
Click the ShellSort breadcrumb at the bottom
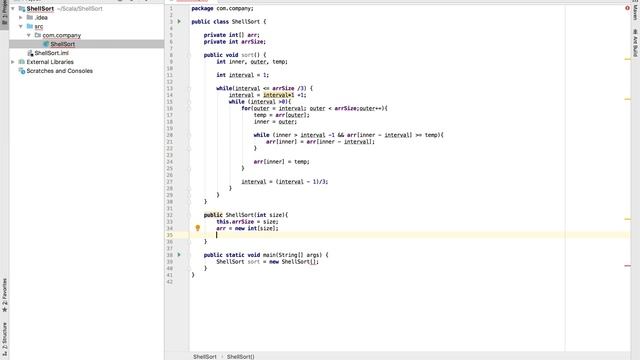point(204,357)
